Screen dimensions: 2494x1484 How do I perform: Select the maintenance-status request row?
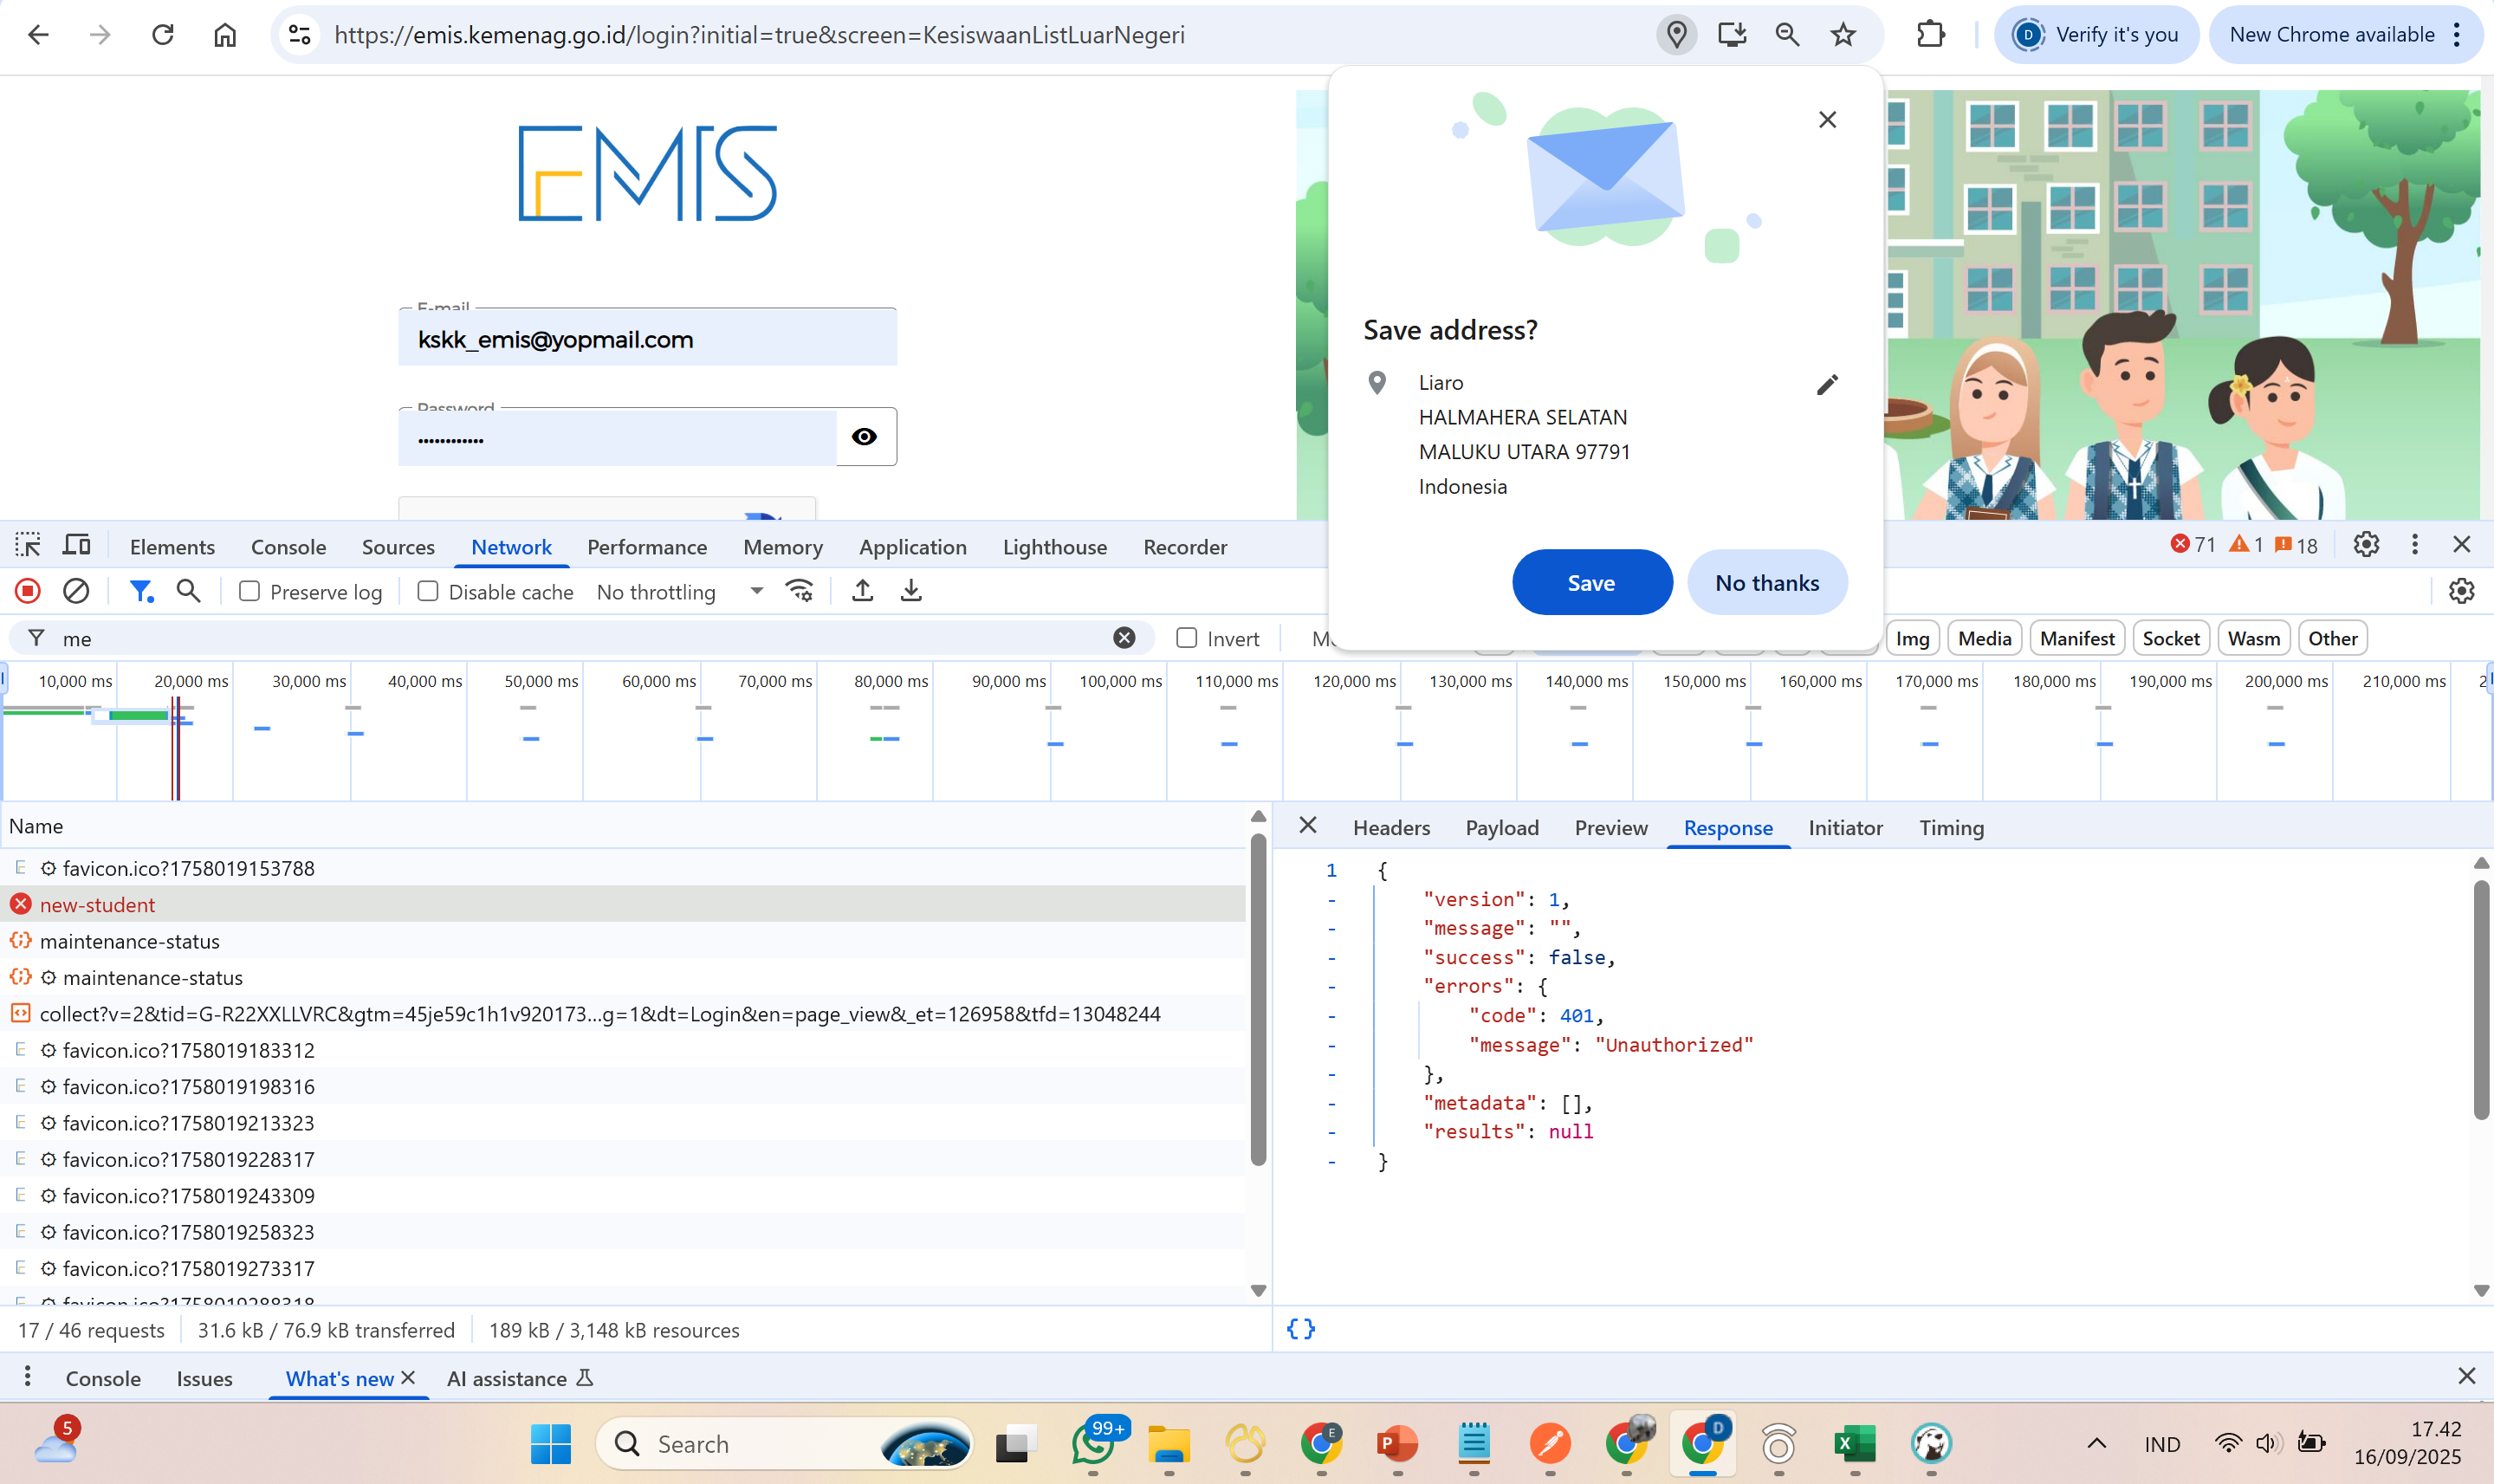pos(130,941)
